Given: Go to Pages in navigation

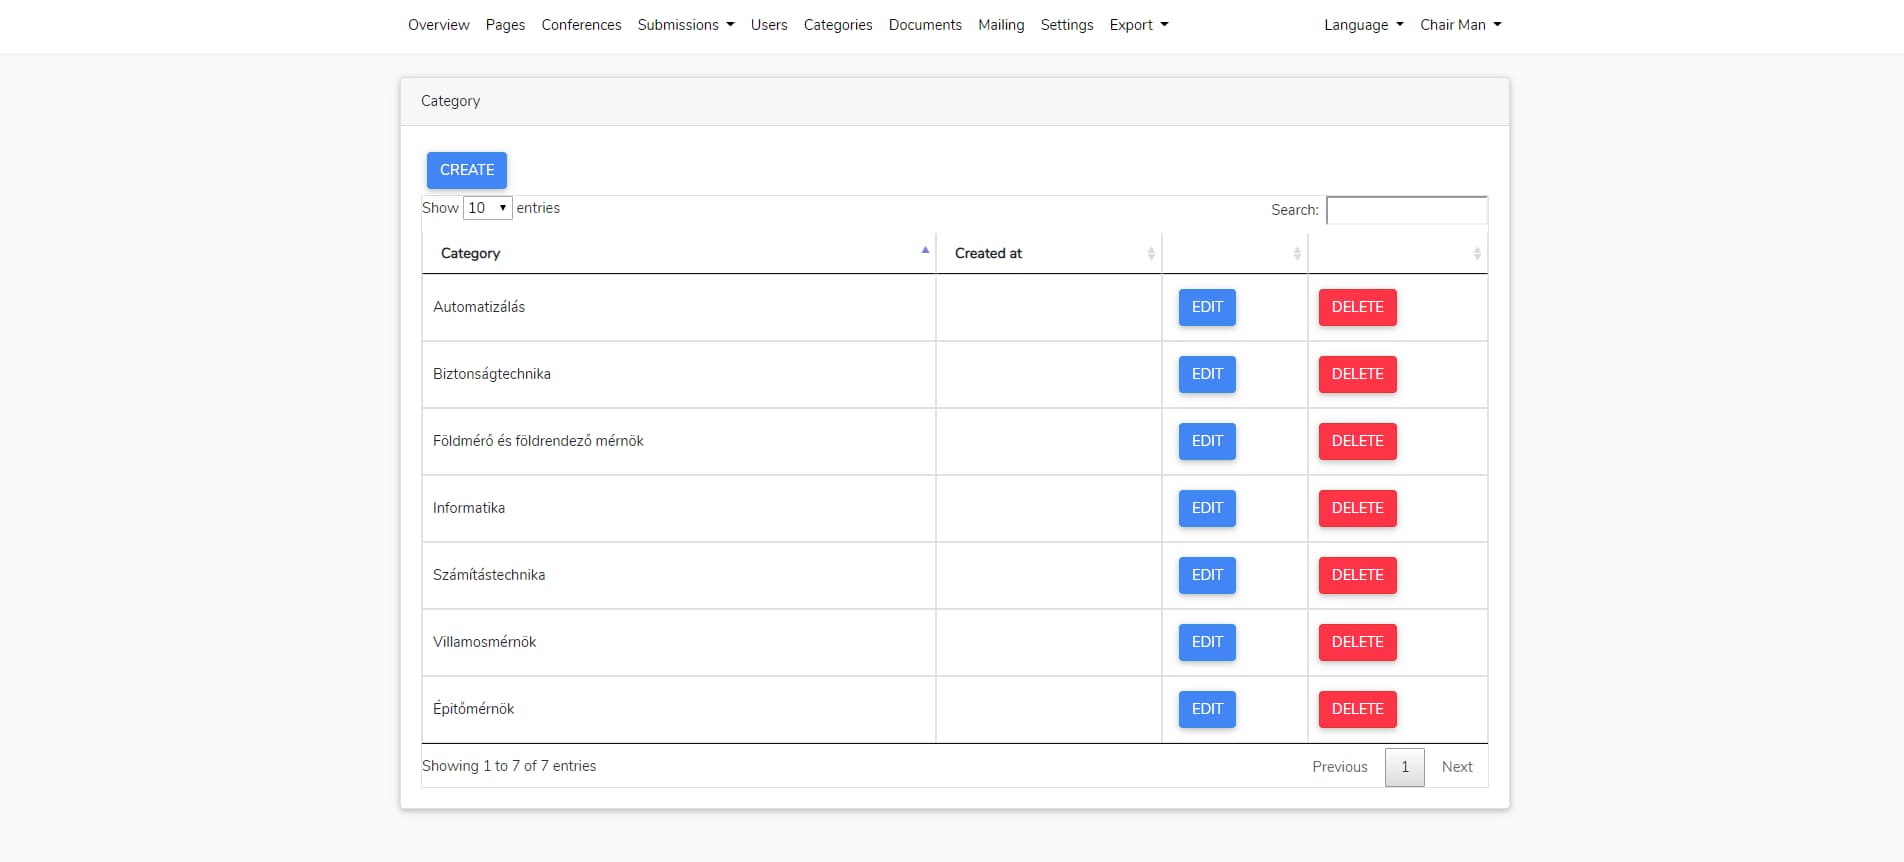Looking at the screenshot, I should pos(505,25).
